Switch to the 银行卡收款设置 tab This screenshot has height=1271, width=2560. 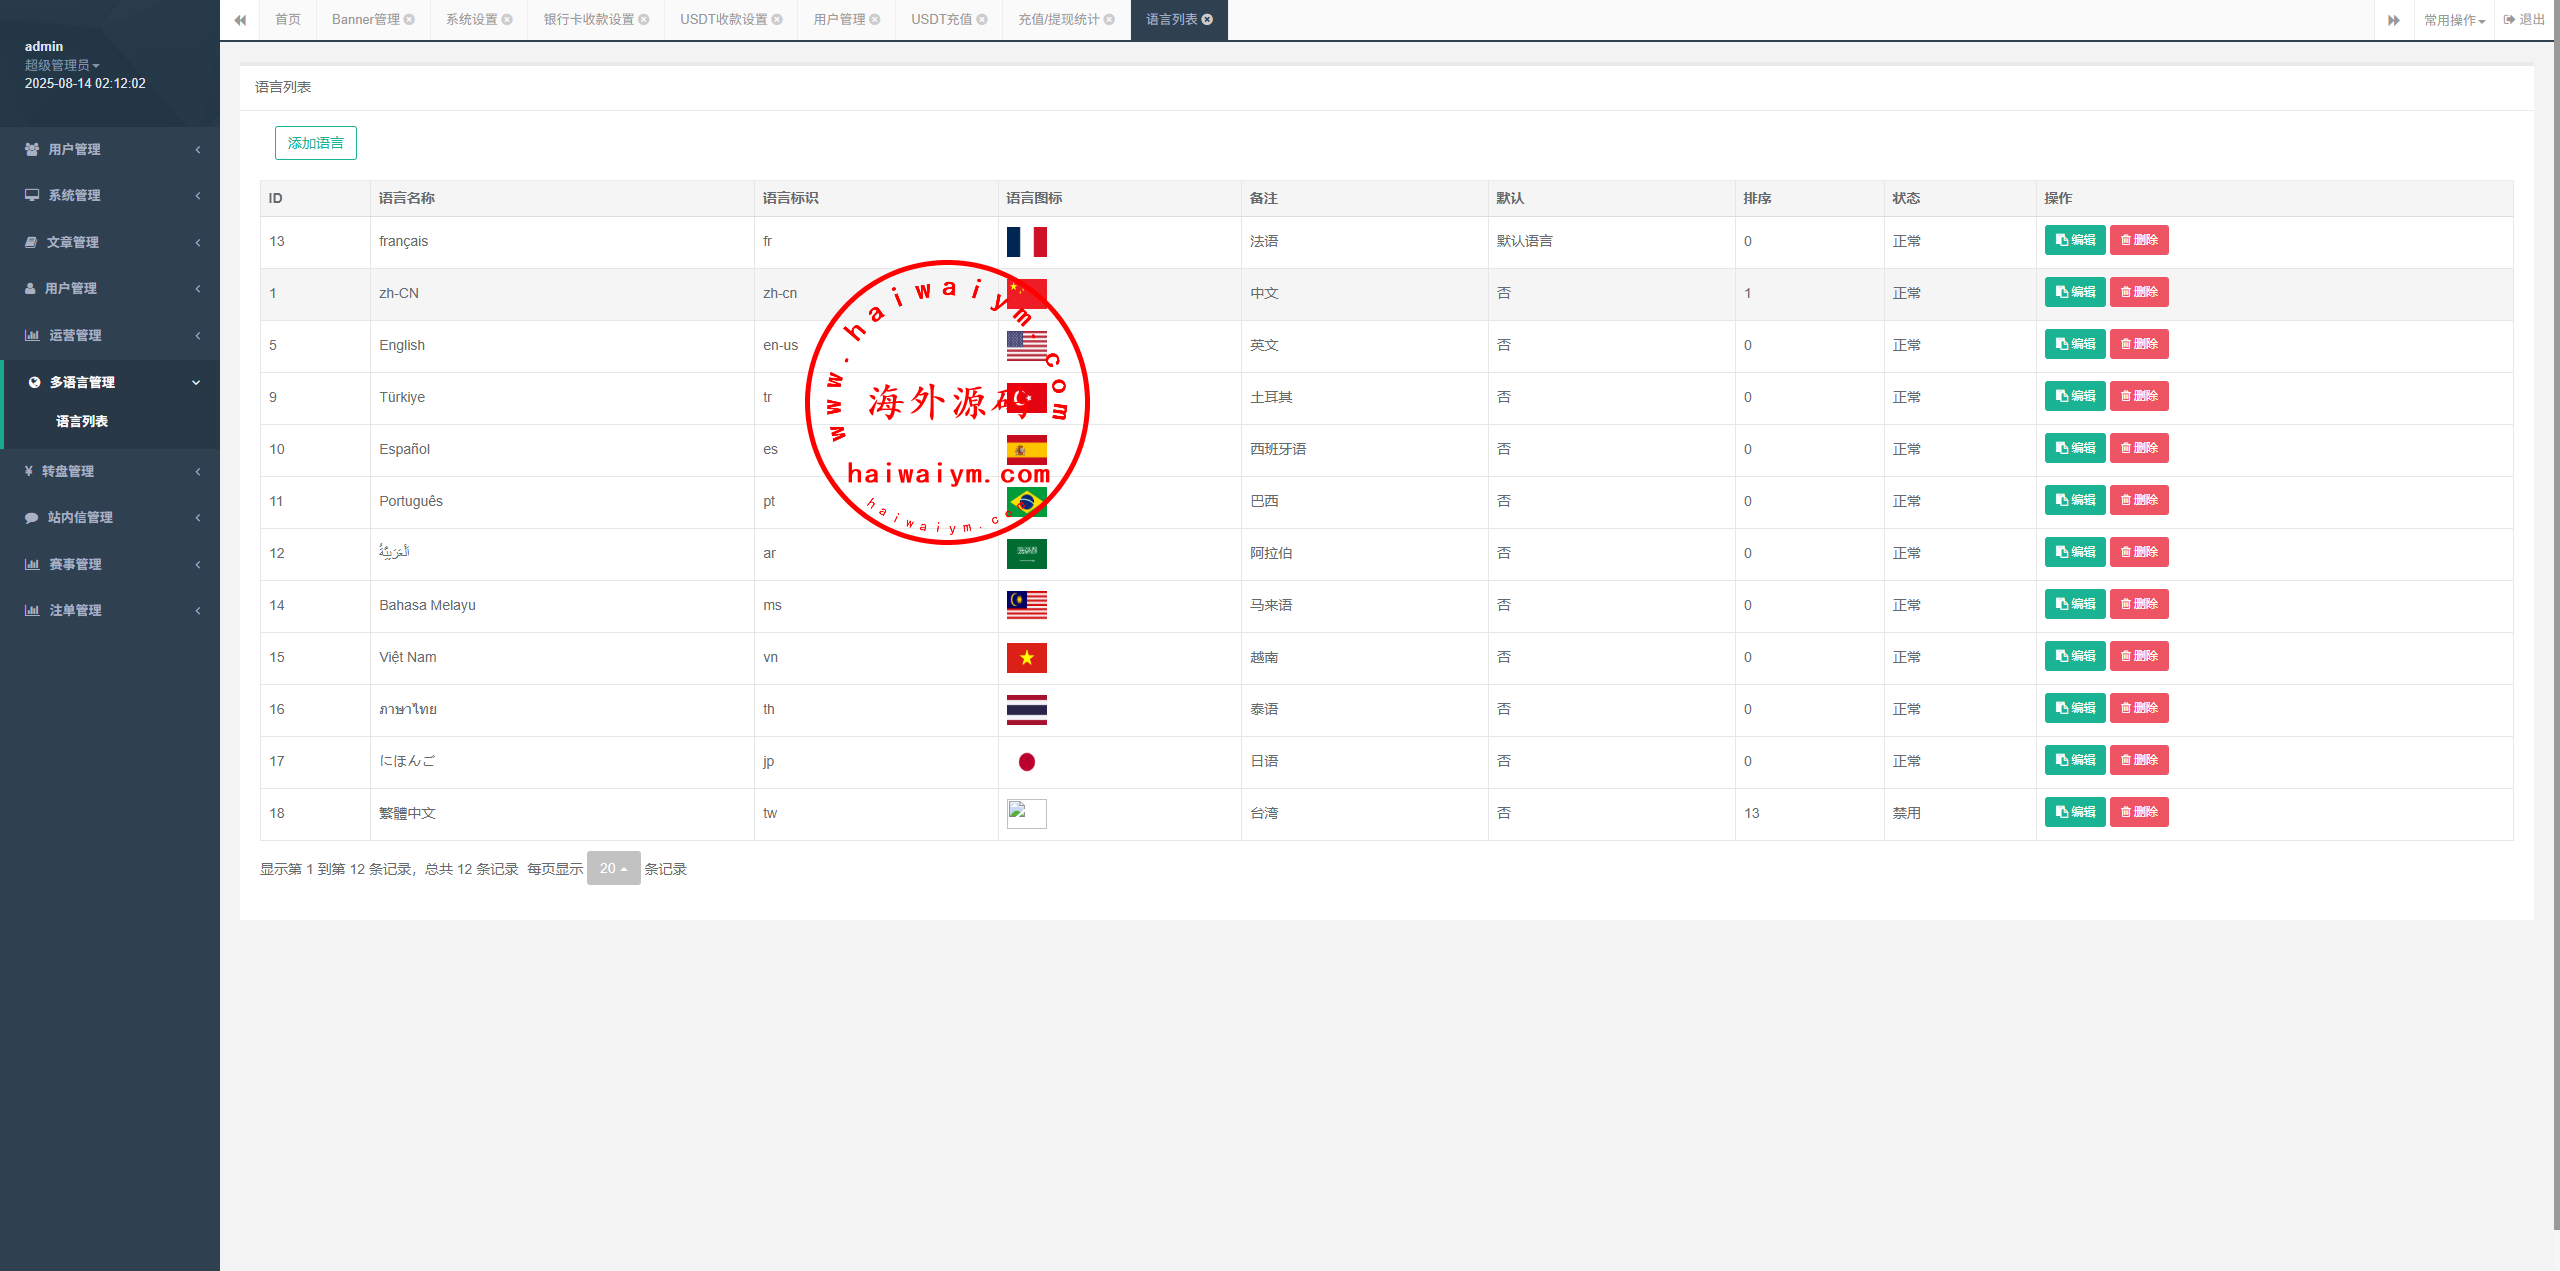589,20
